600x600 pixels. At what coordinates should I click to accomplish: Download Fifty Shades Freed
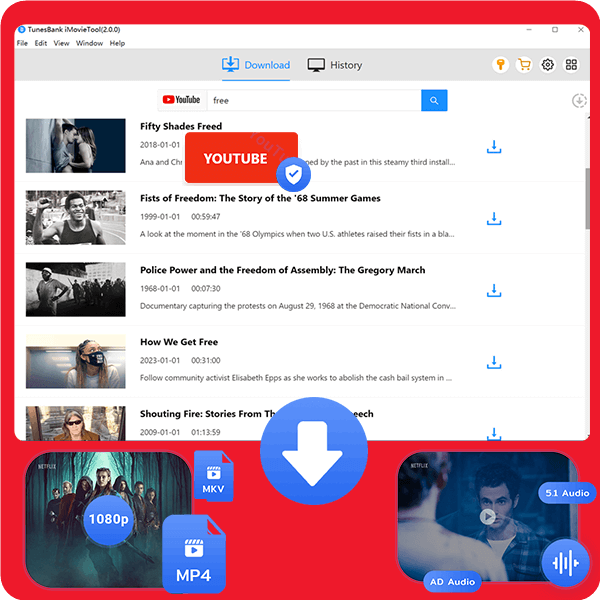[x=494, y=147]
